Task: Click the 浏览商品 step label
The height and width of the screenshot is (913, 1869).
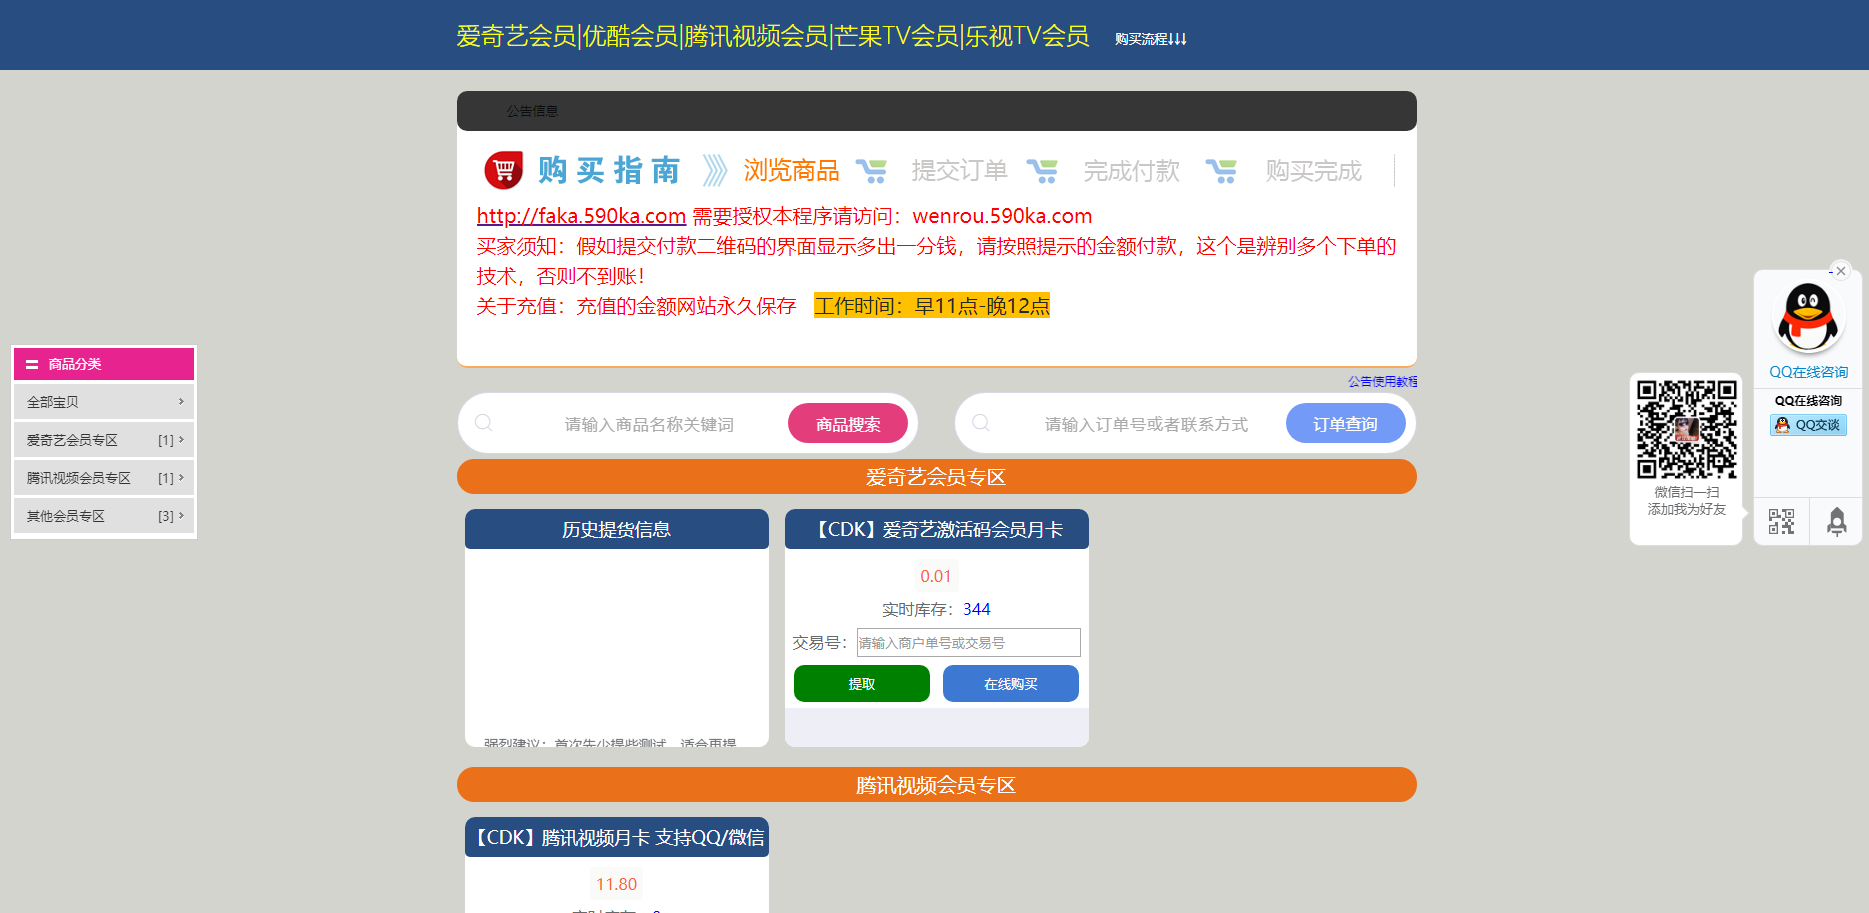Action: click(x=791, y=171)
